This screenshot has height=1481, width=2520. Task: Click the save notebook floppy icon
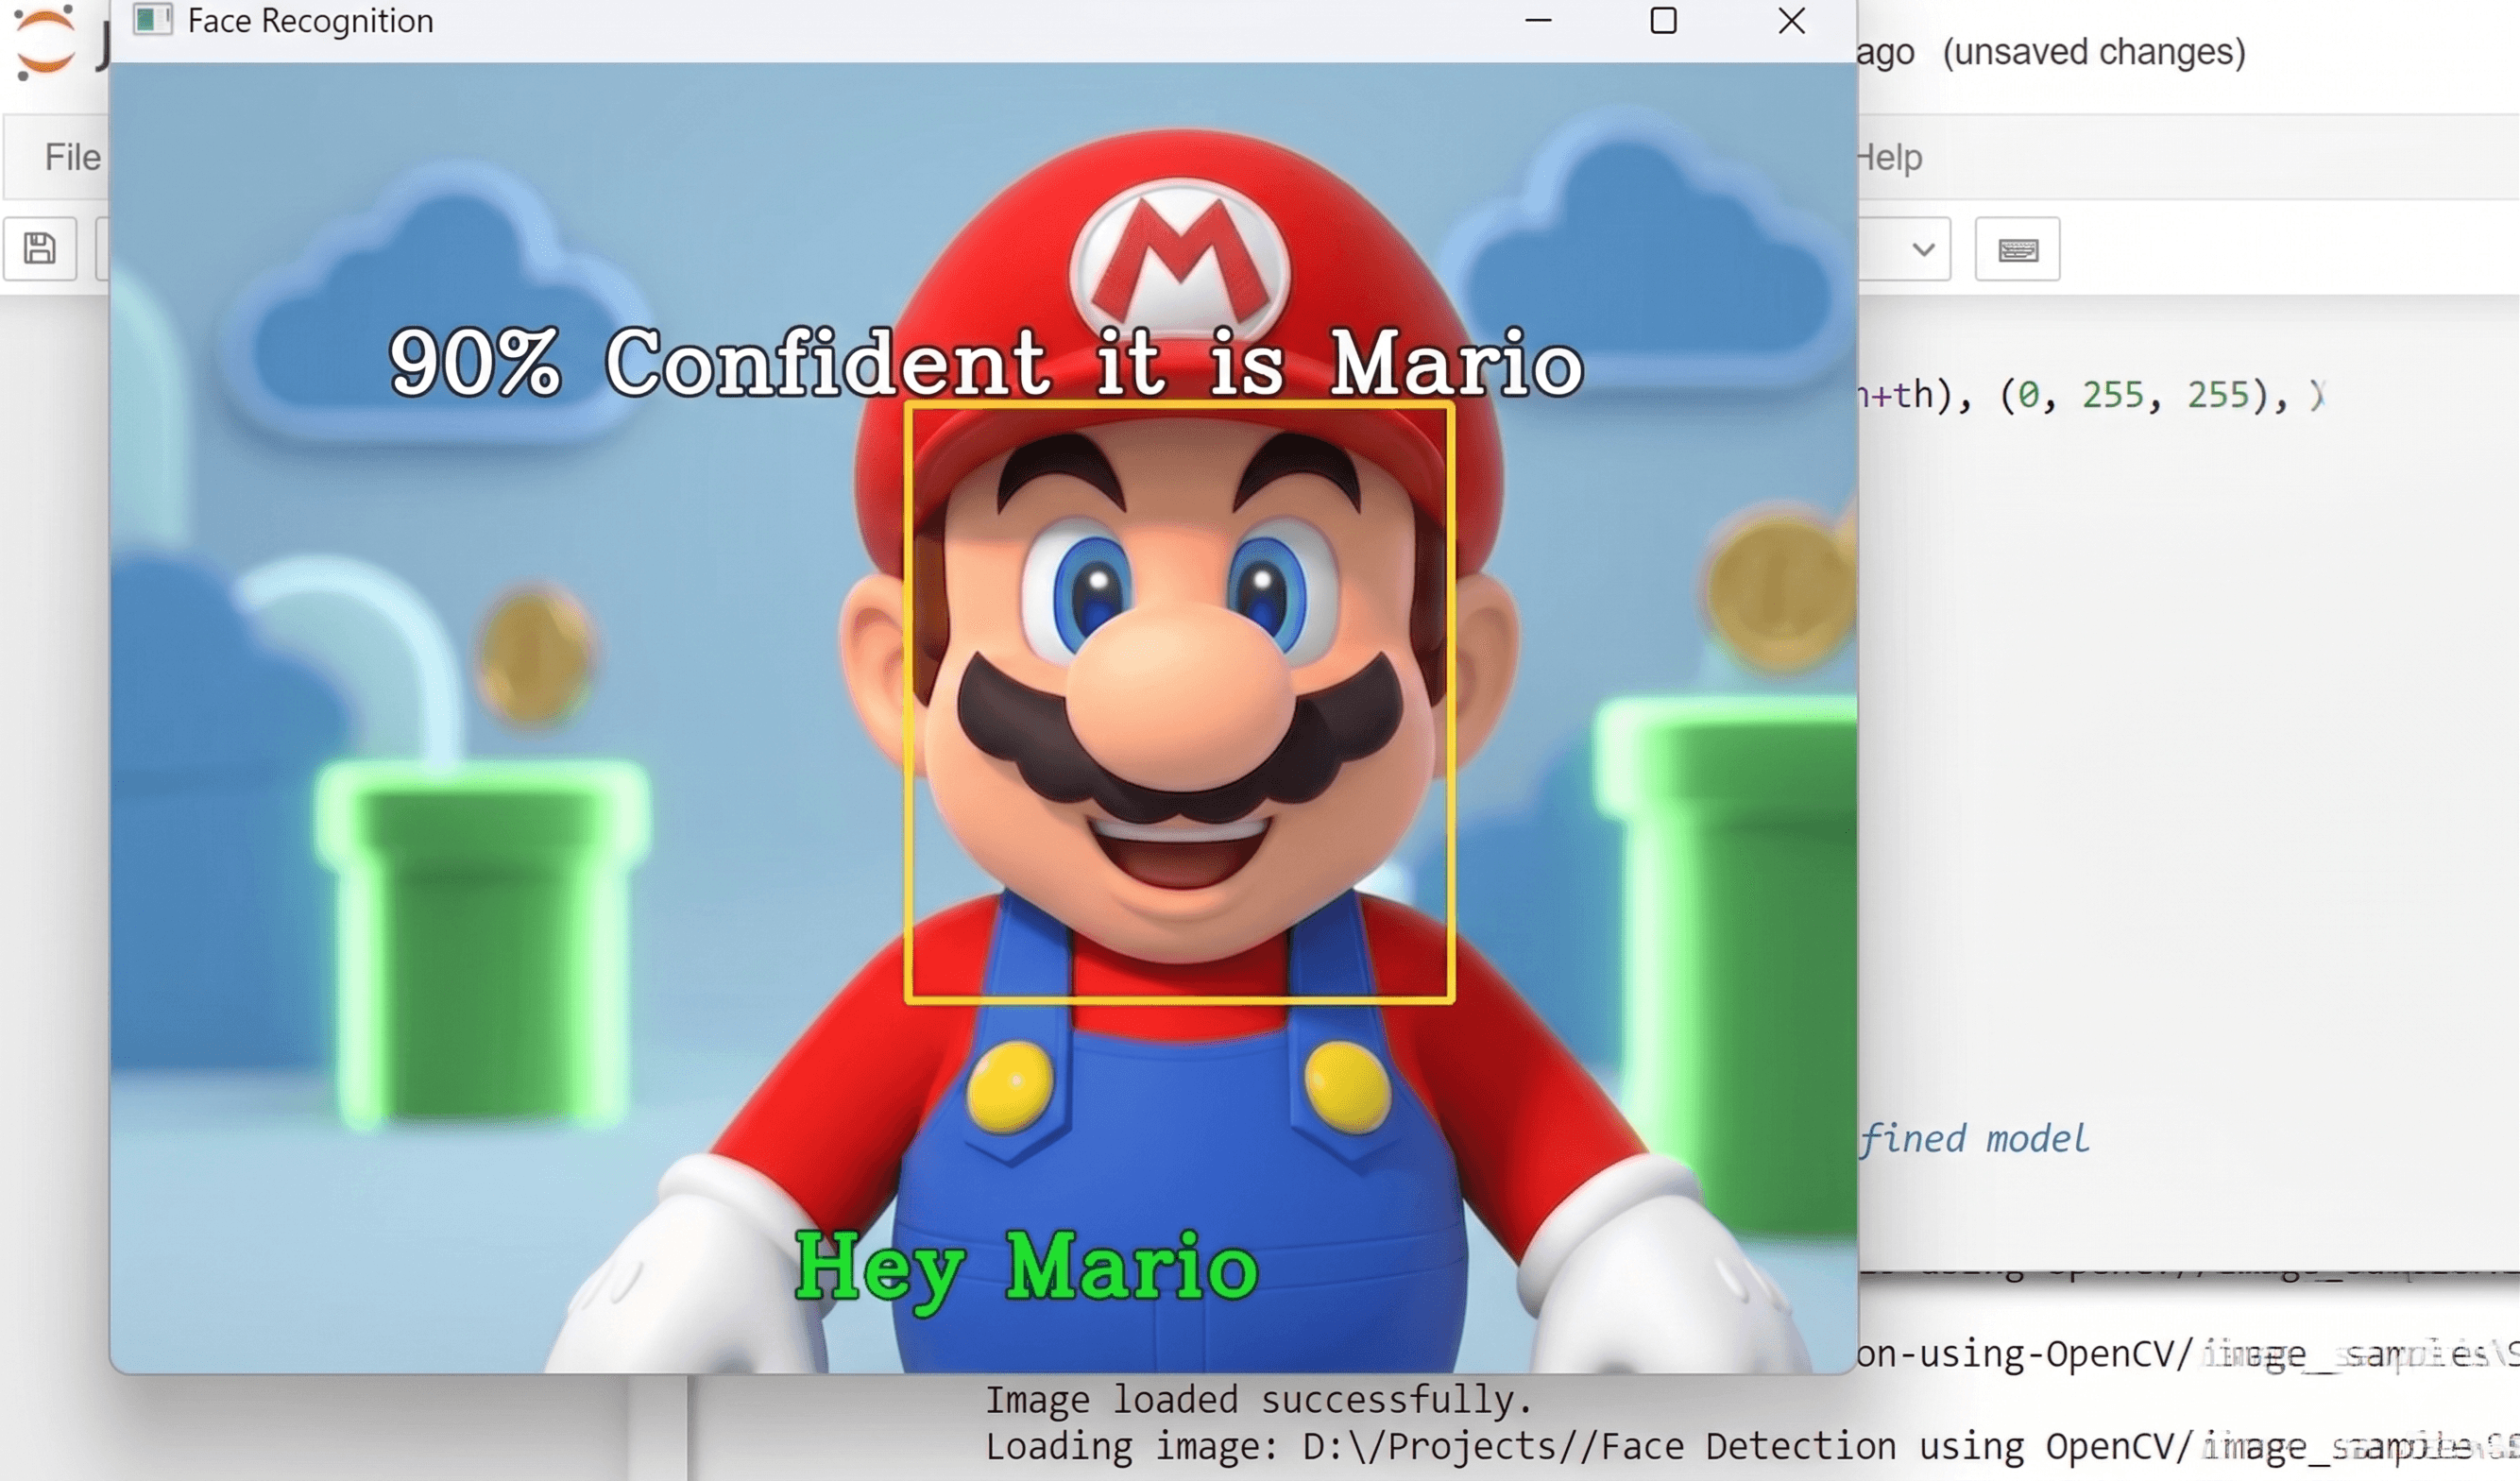[40, 248]
